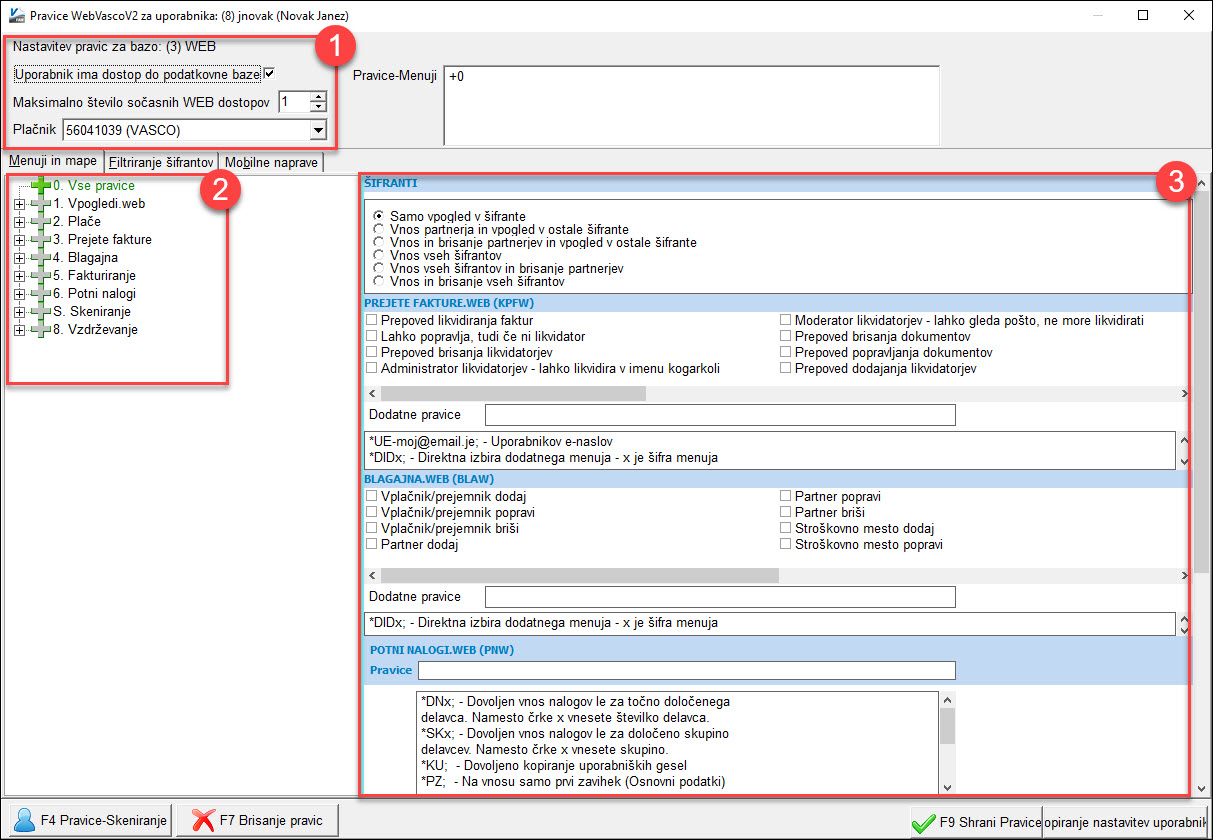Screen dimensions: 1213x840
Task: Enable 'Partner popravi' checkbox
Action: click(786, 496)
